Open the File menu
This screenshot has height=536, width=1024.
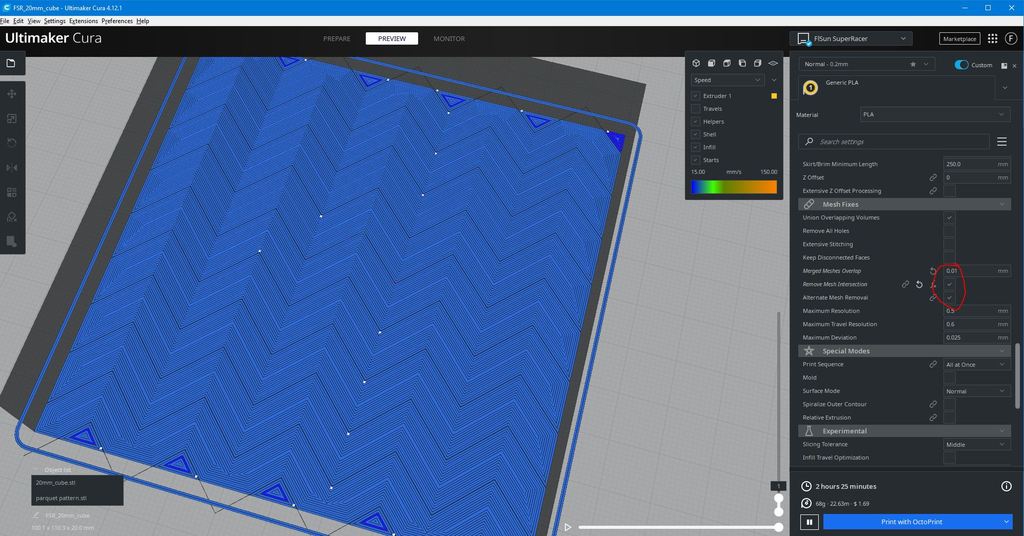click(x=5, y=21)
